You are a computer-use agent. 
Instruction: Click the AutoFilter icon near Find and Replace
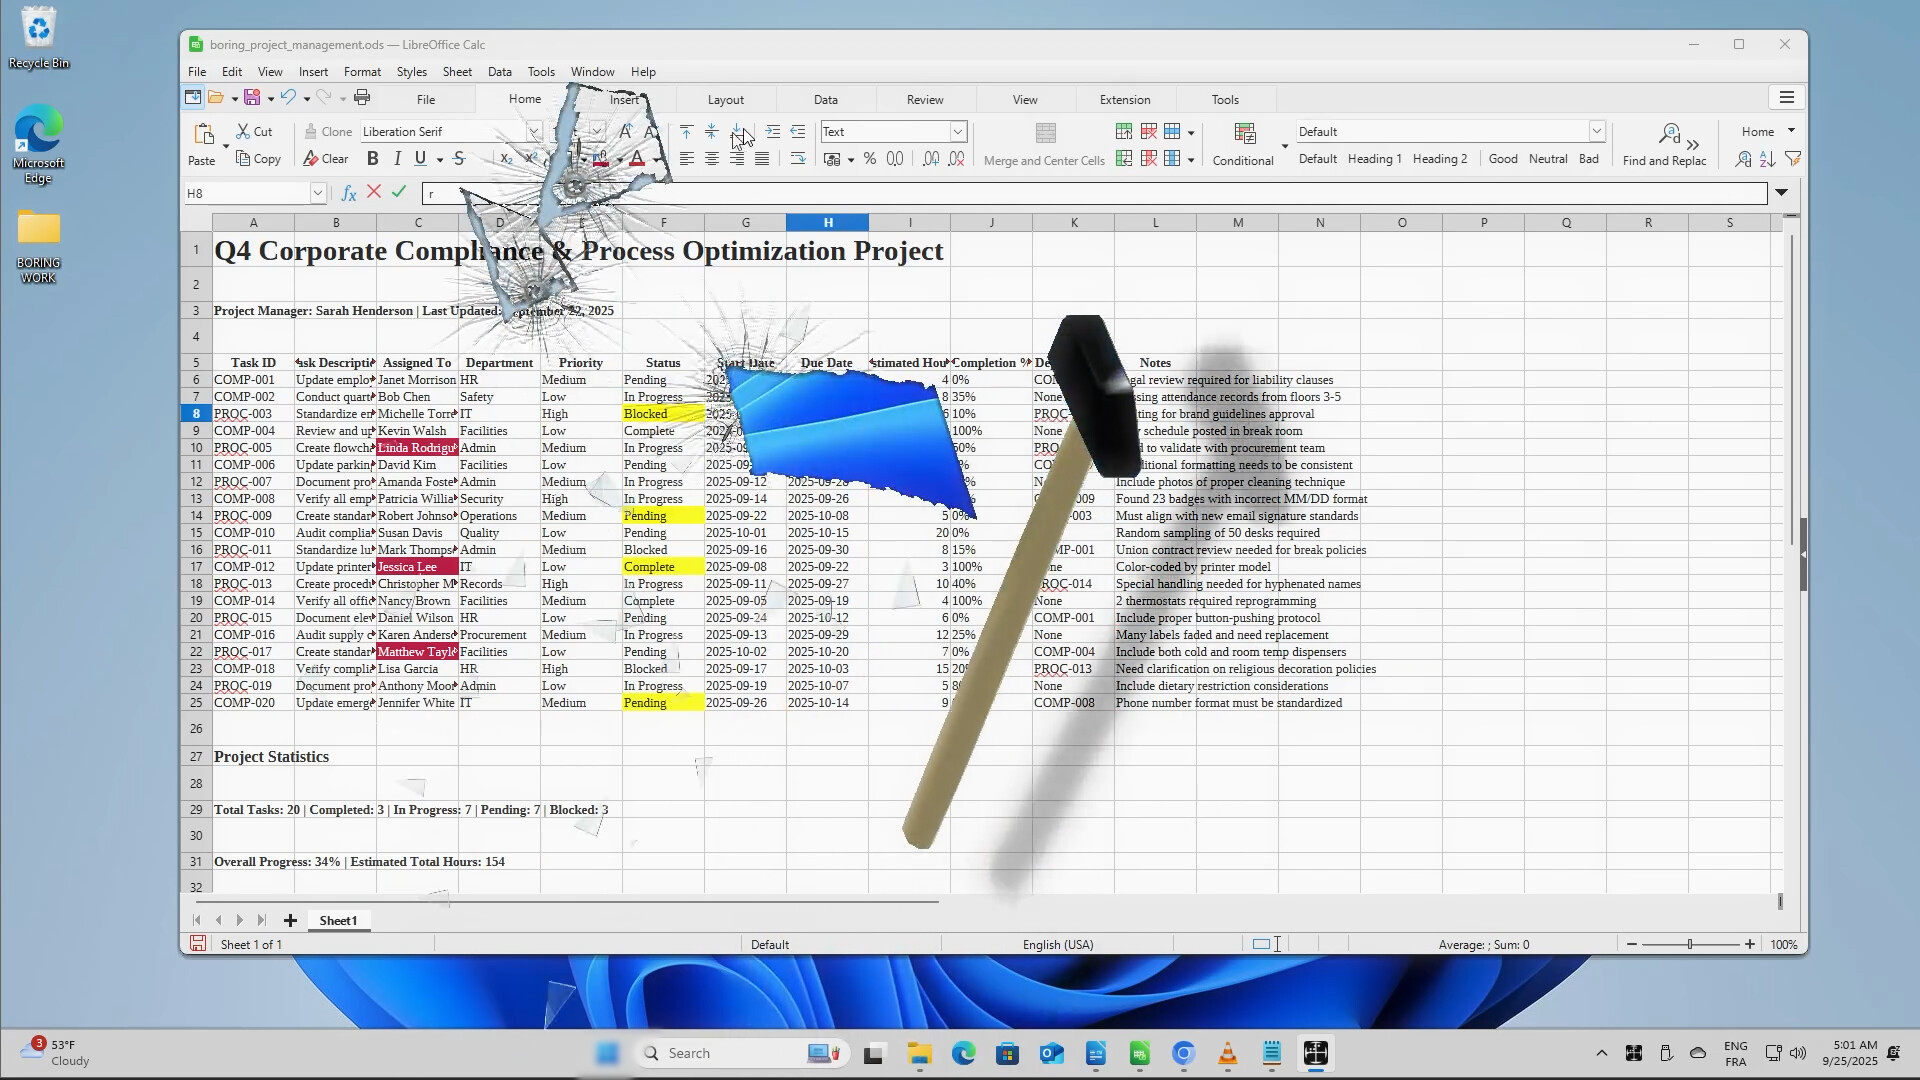tap(1794, 161)
